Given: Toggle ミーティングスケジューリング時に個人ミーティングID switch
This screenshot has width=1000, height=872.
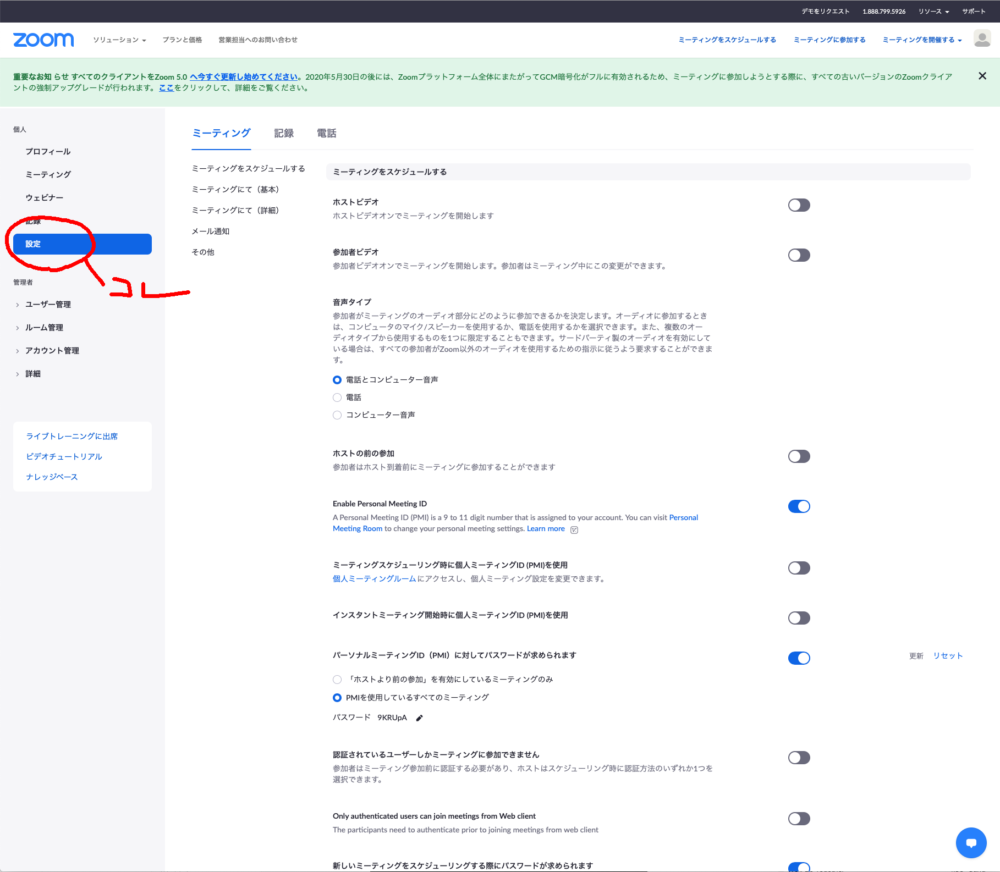Looking at the screenshot, I should (798, 568).
